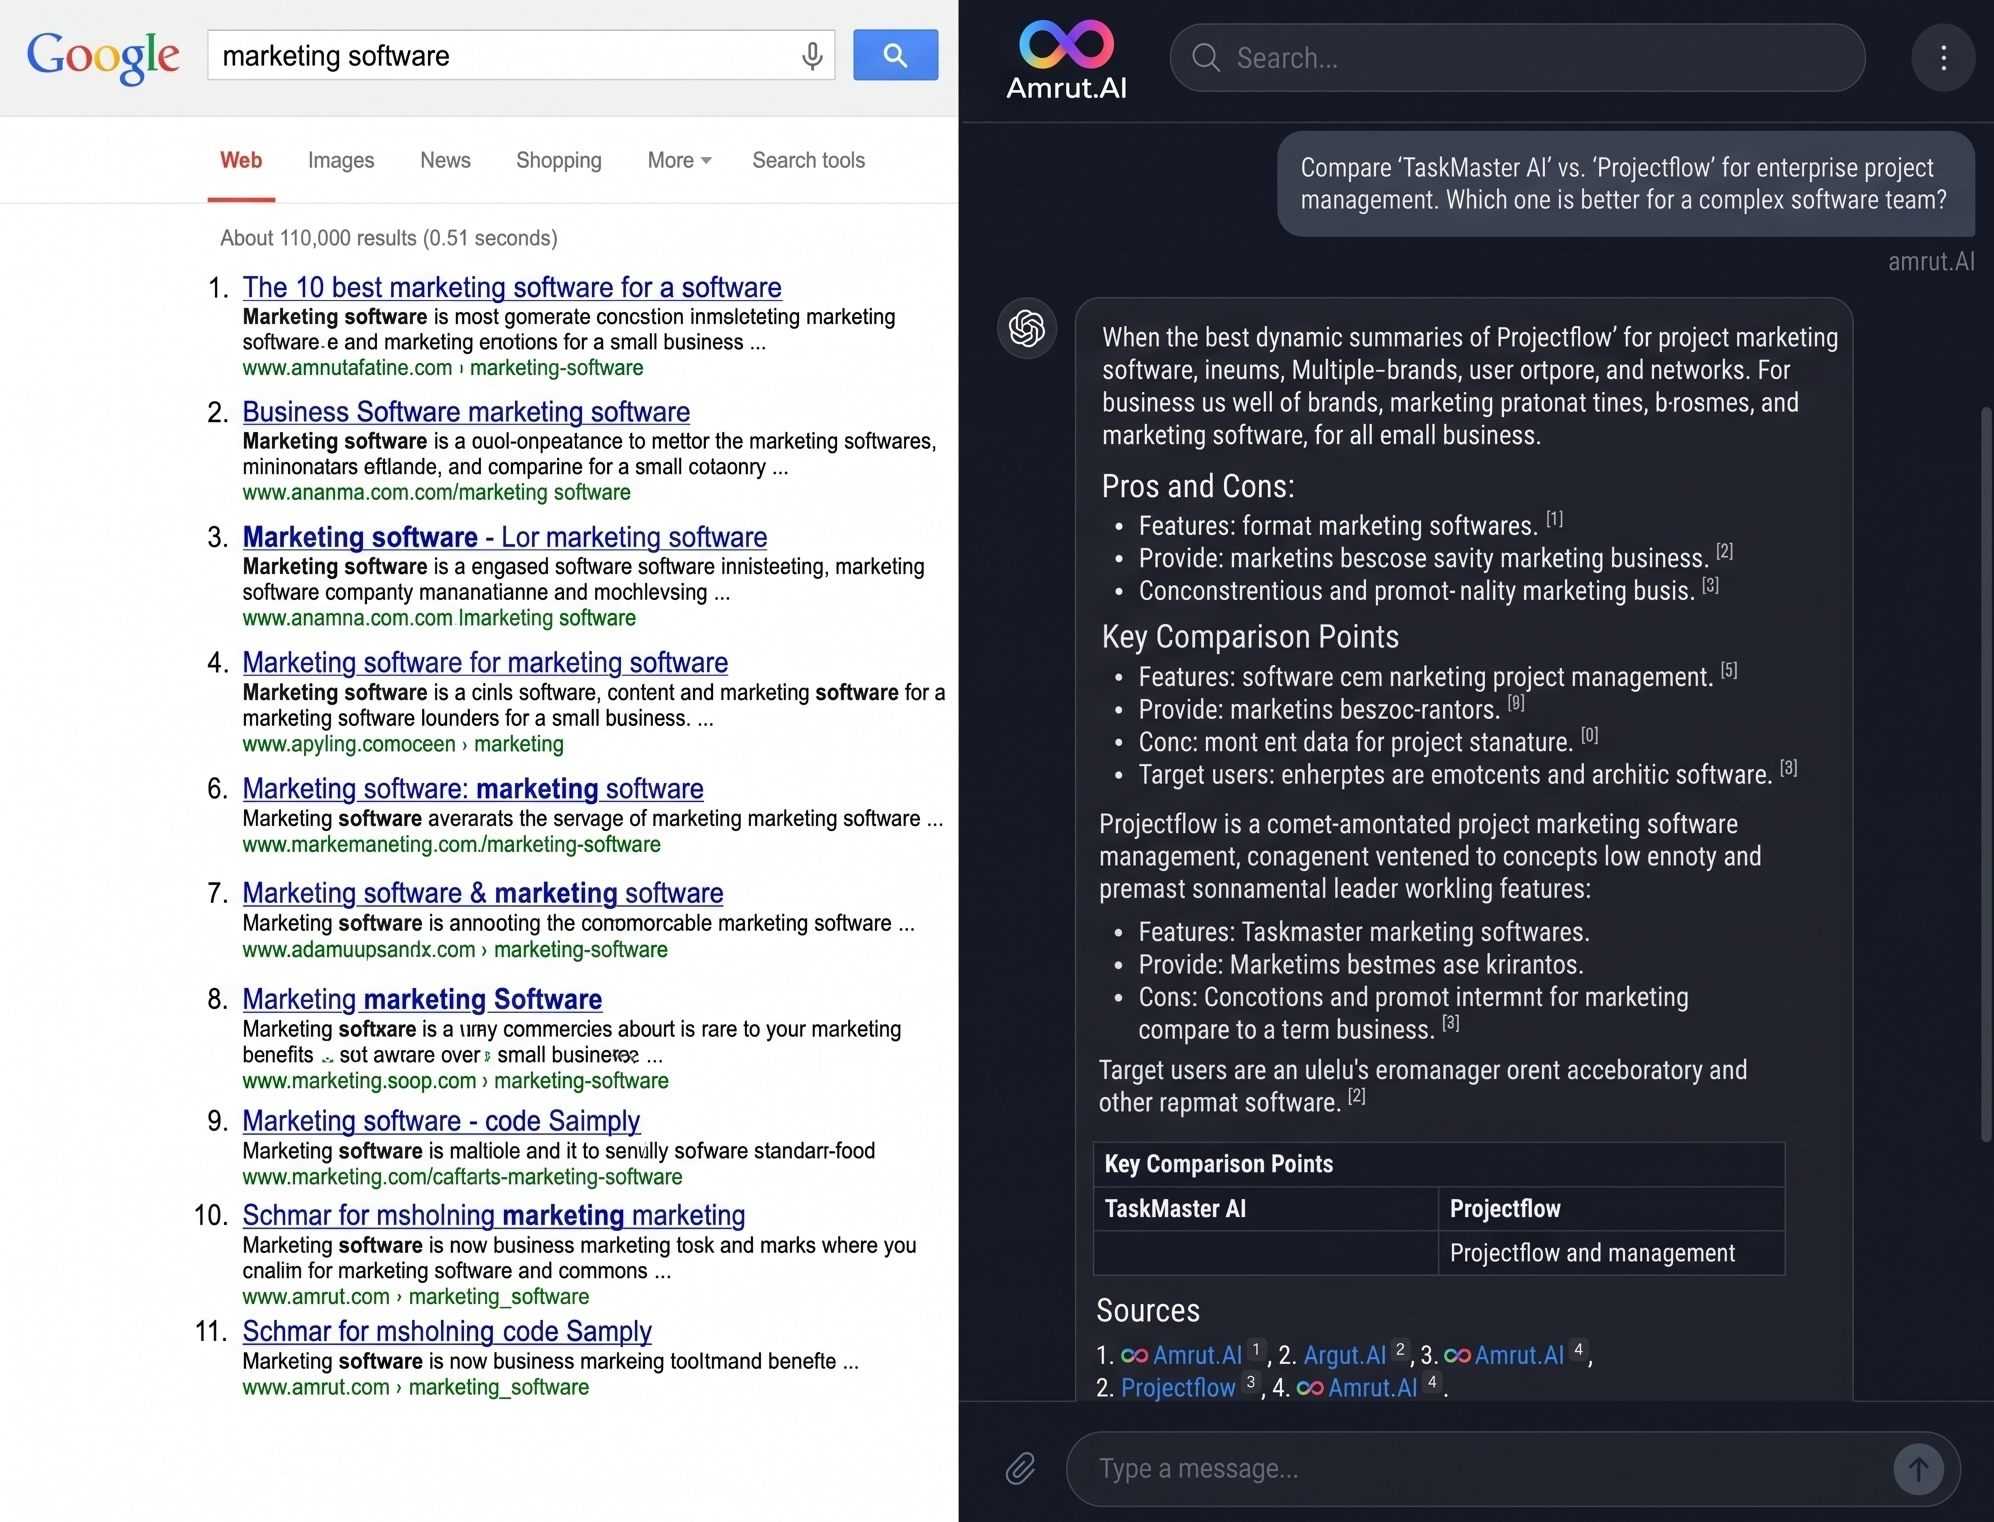
Task: Click URL 'www.adamuupsandx.com › marketing-software'
Action: point(455,950)
